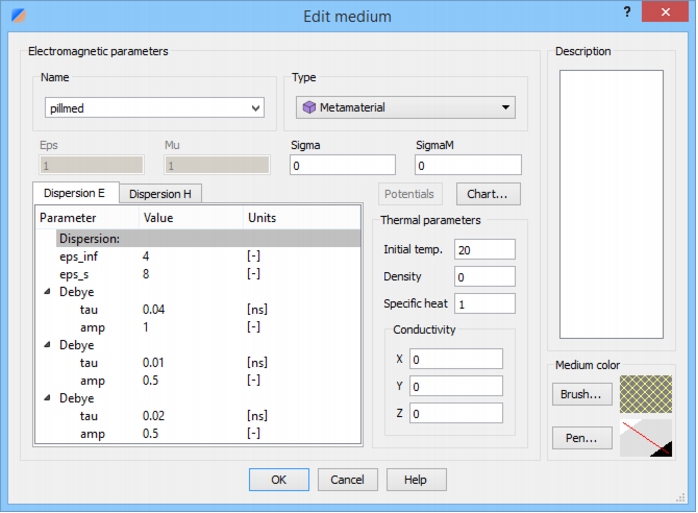
Task: Open the Name combo box arrow
Action: pos(256,108)
